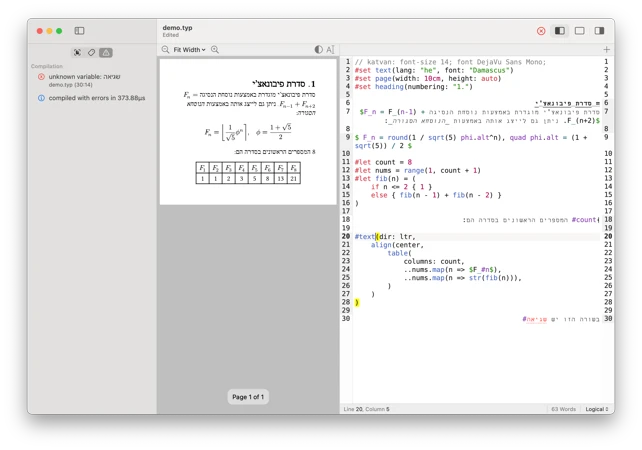Click the 'Compilation' section header

(x=47, y=66)
